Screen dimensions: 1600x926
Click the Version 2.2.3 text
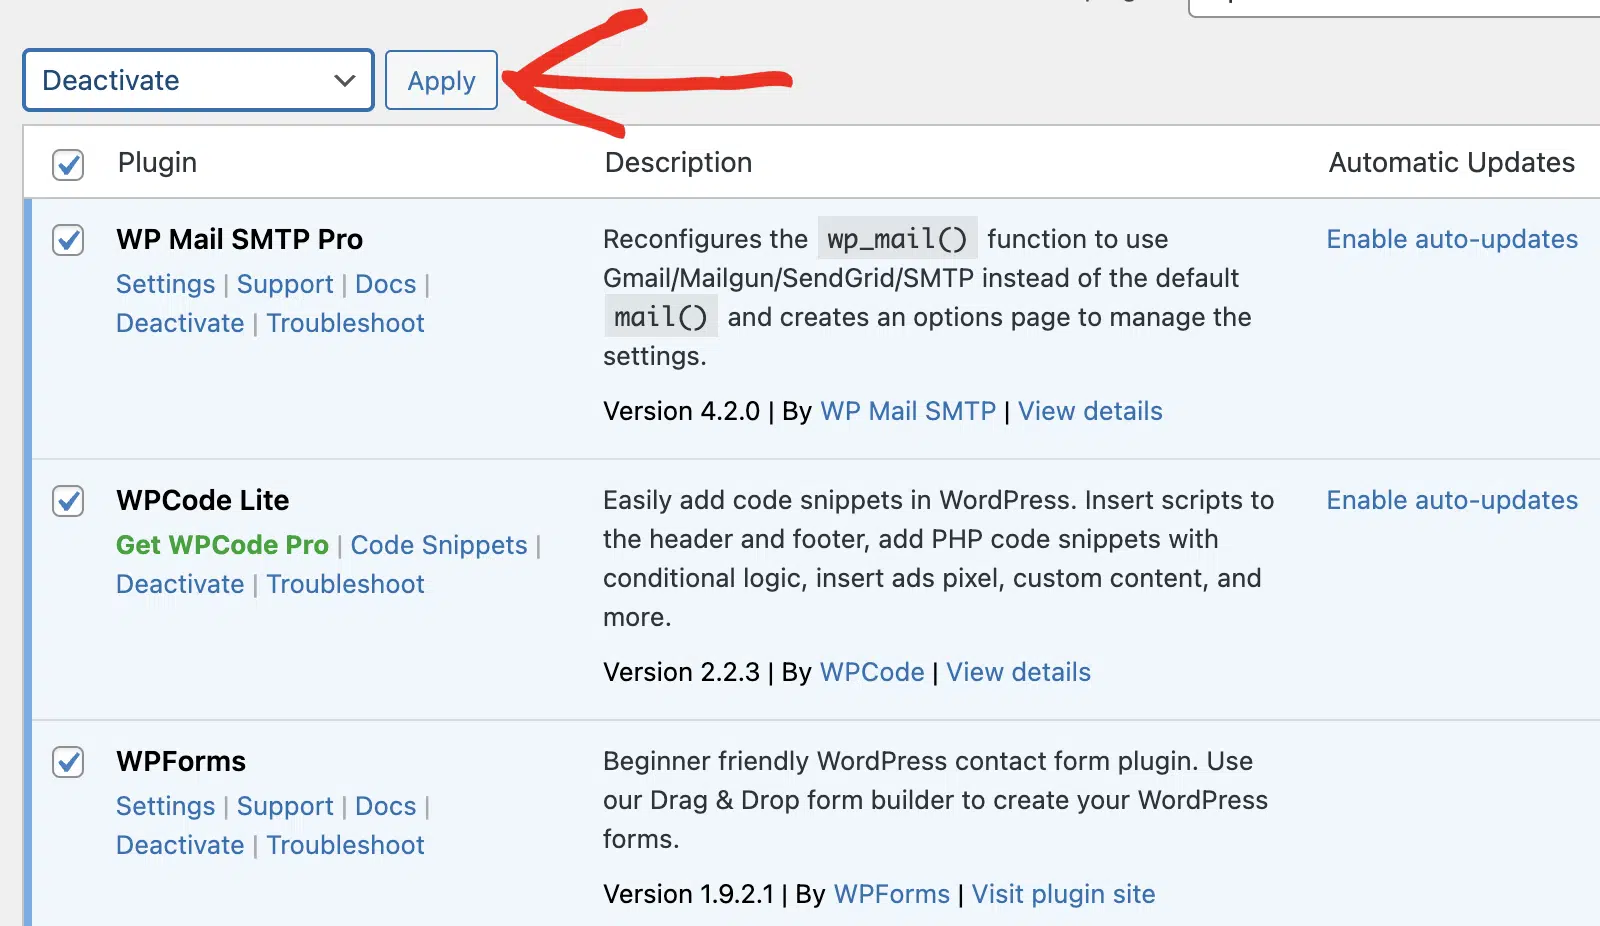coord(681,672)
